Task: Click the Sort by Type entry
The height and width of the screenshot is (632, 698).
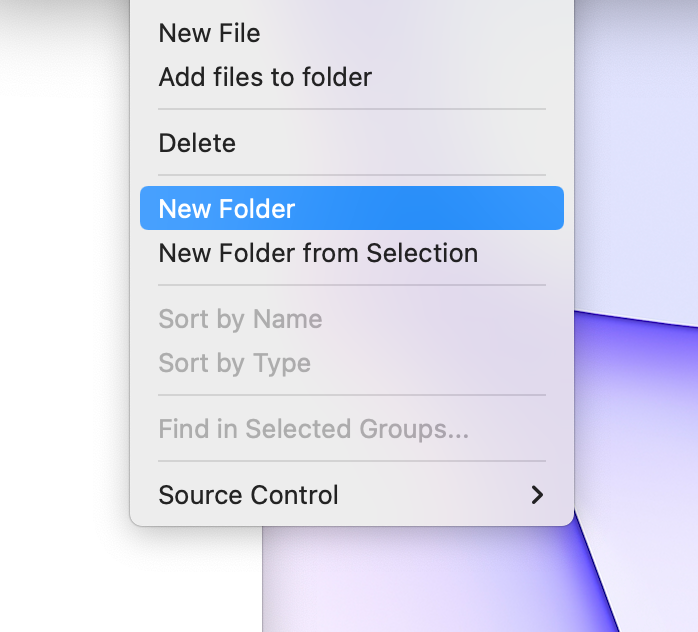Action: (234, 363)
